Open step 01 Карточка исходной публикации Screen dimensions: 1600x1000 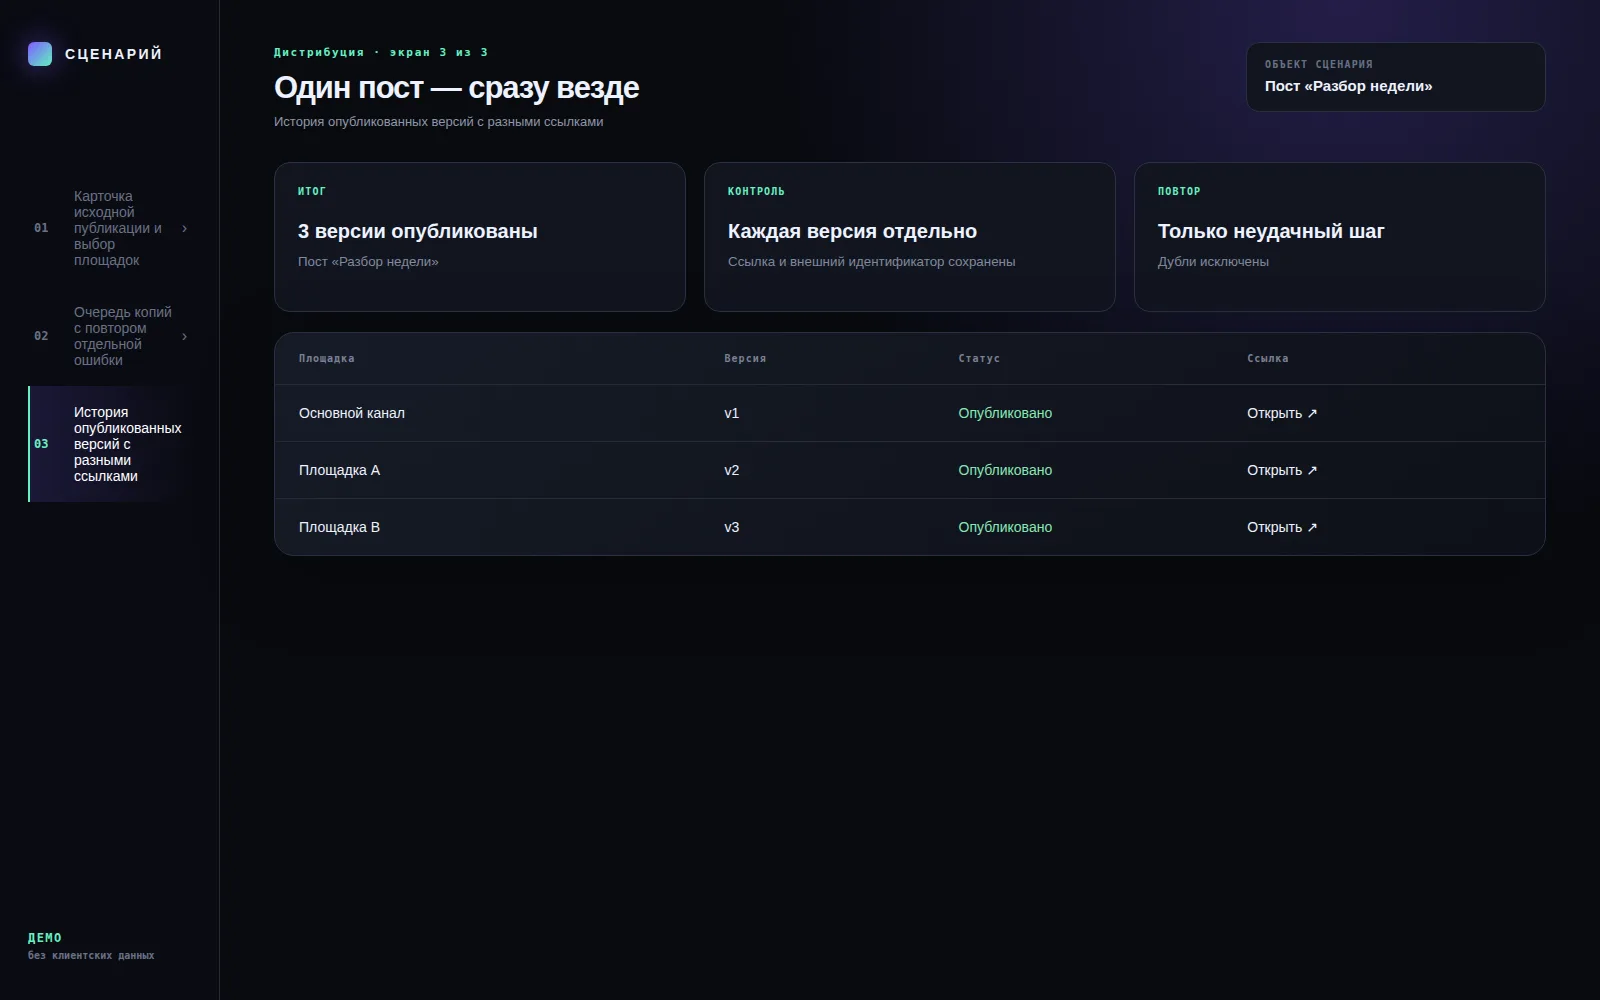tap(110, 228)
